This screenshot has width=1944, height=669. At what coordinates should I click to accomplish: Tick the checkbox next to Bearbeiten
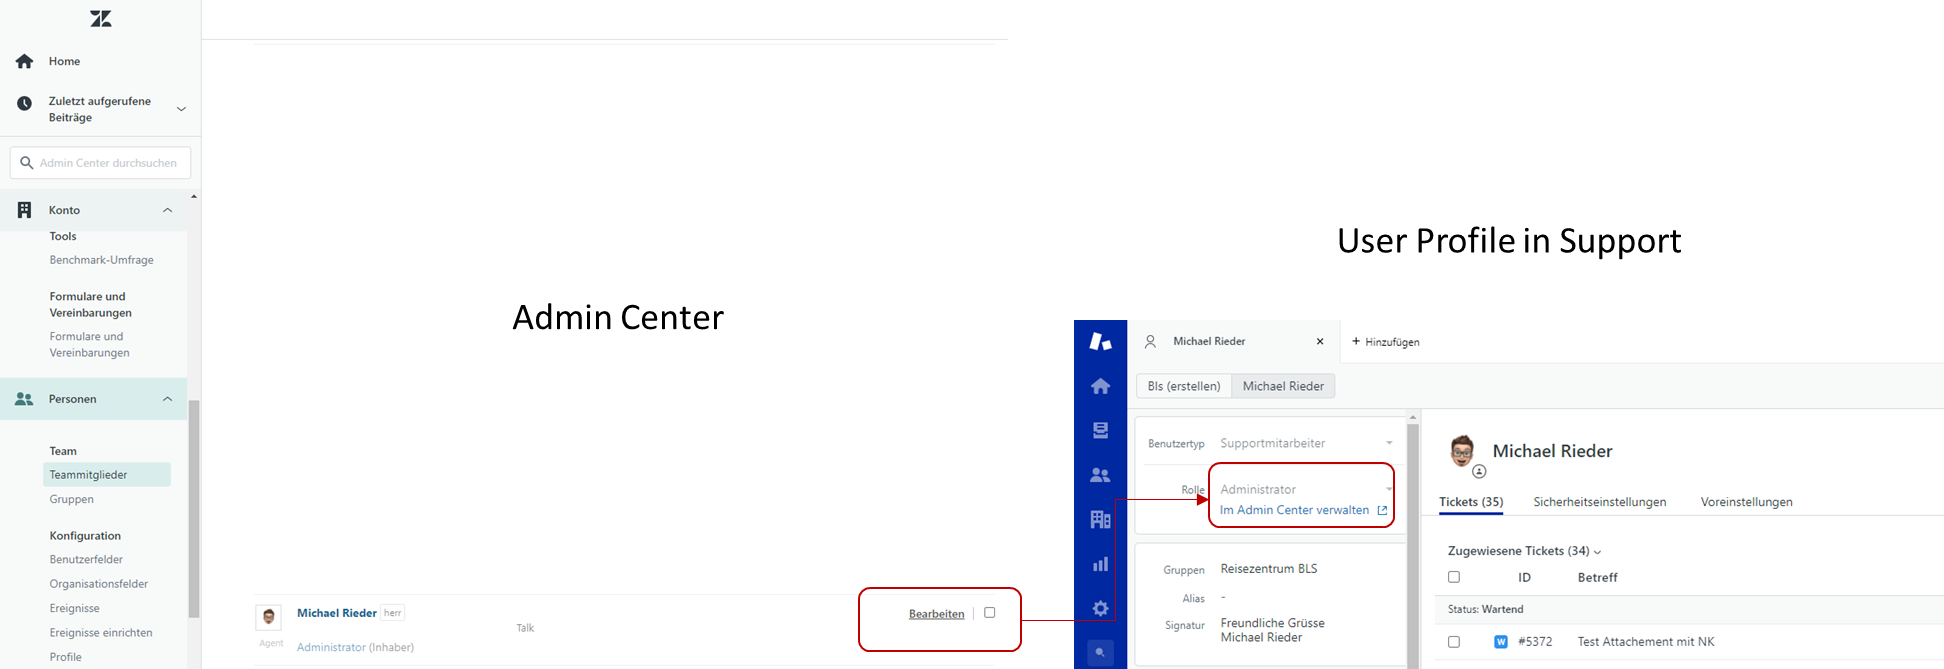[x=989, y=613]
